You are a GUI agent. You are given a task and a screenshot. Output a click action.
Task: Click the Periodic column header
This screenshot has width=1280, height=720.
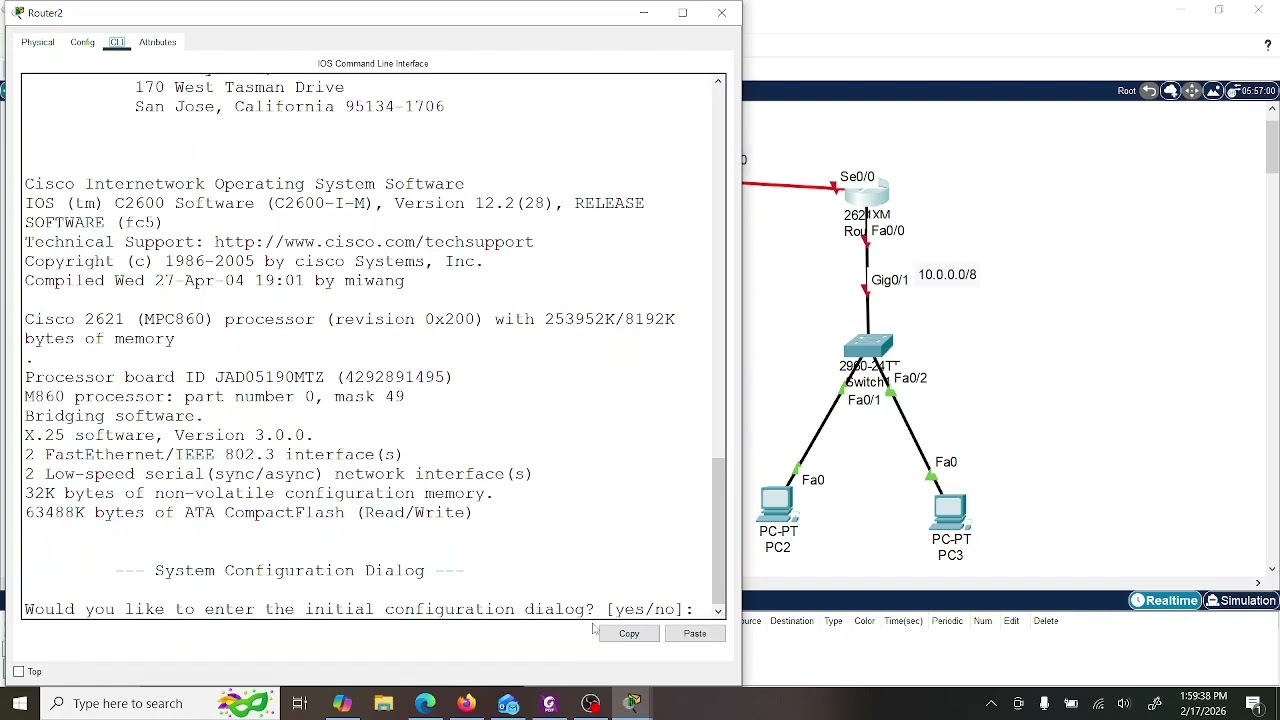[947, 621]
